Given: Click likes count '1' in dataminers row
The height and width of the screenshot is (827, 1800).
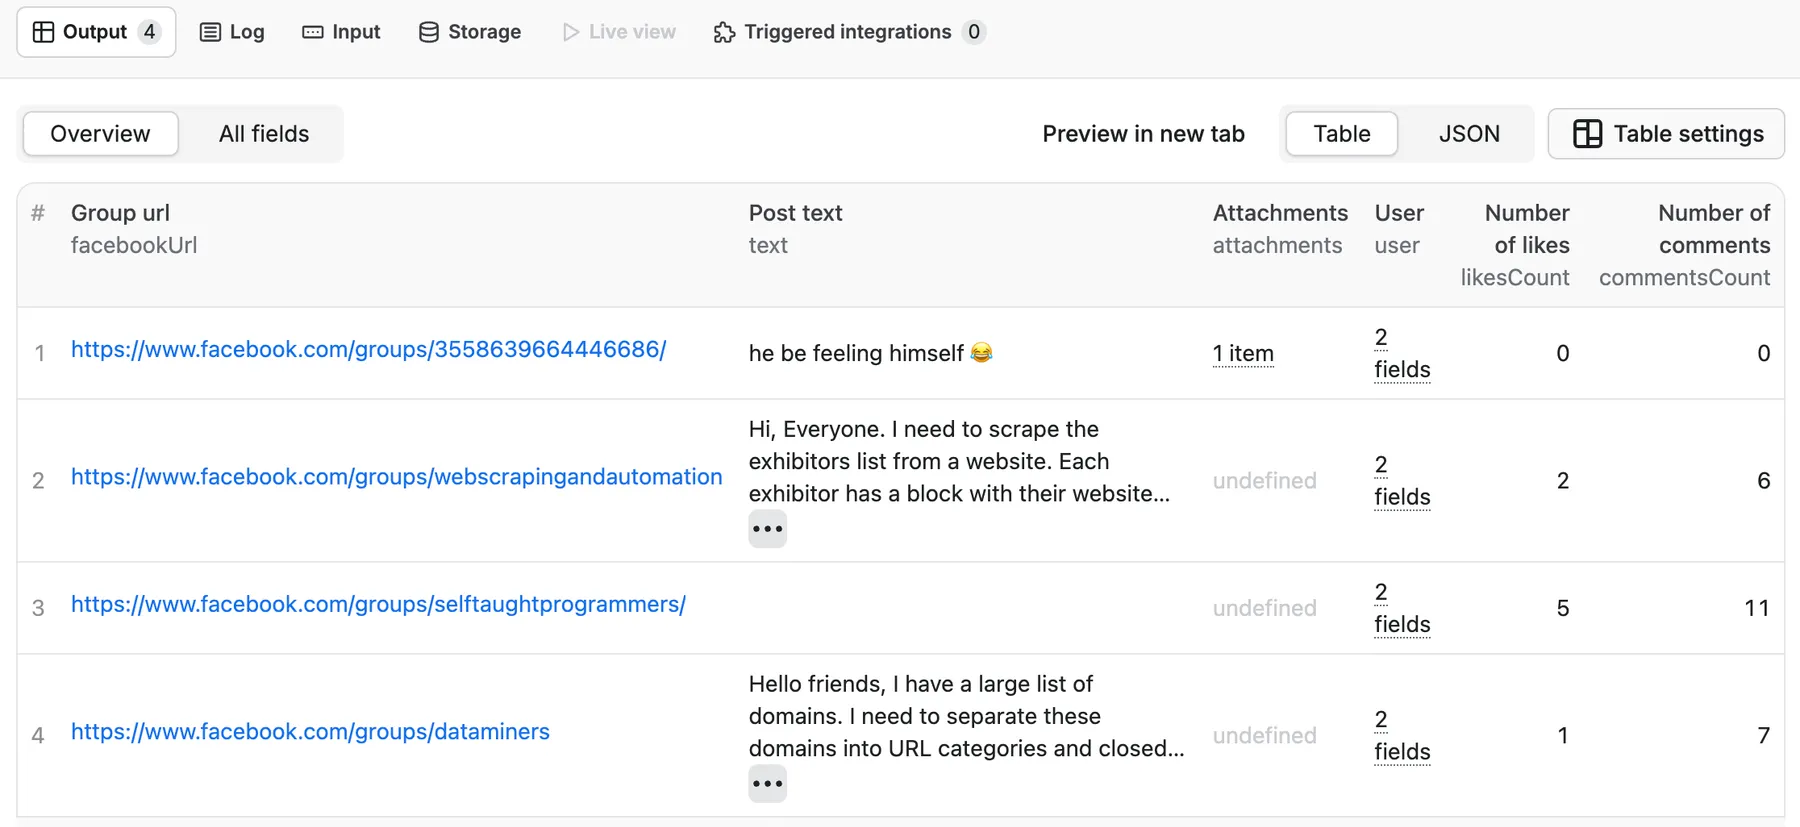Looking at the screenshot, I should coord(1563,736).
